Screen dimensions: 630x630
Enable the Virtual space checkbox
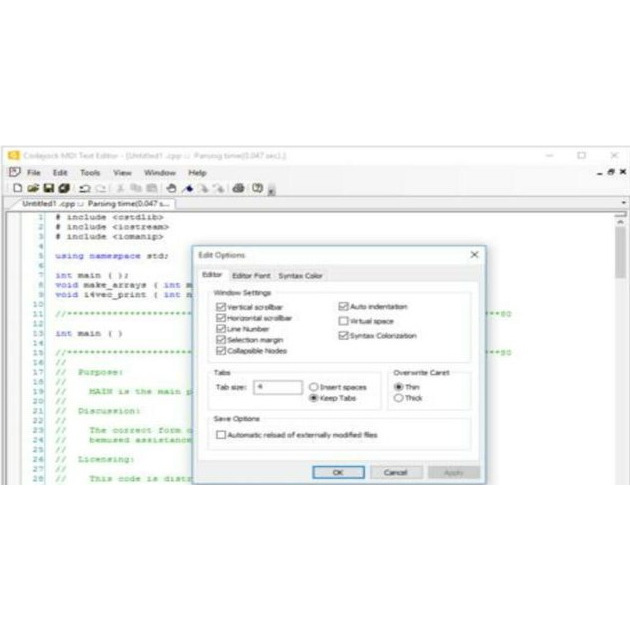tap(343, 321)
